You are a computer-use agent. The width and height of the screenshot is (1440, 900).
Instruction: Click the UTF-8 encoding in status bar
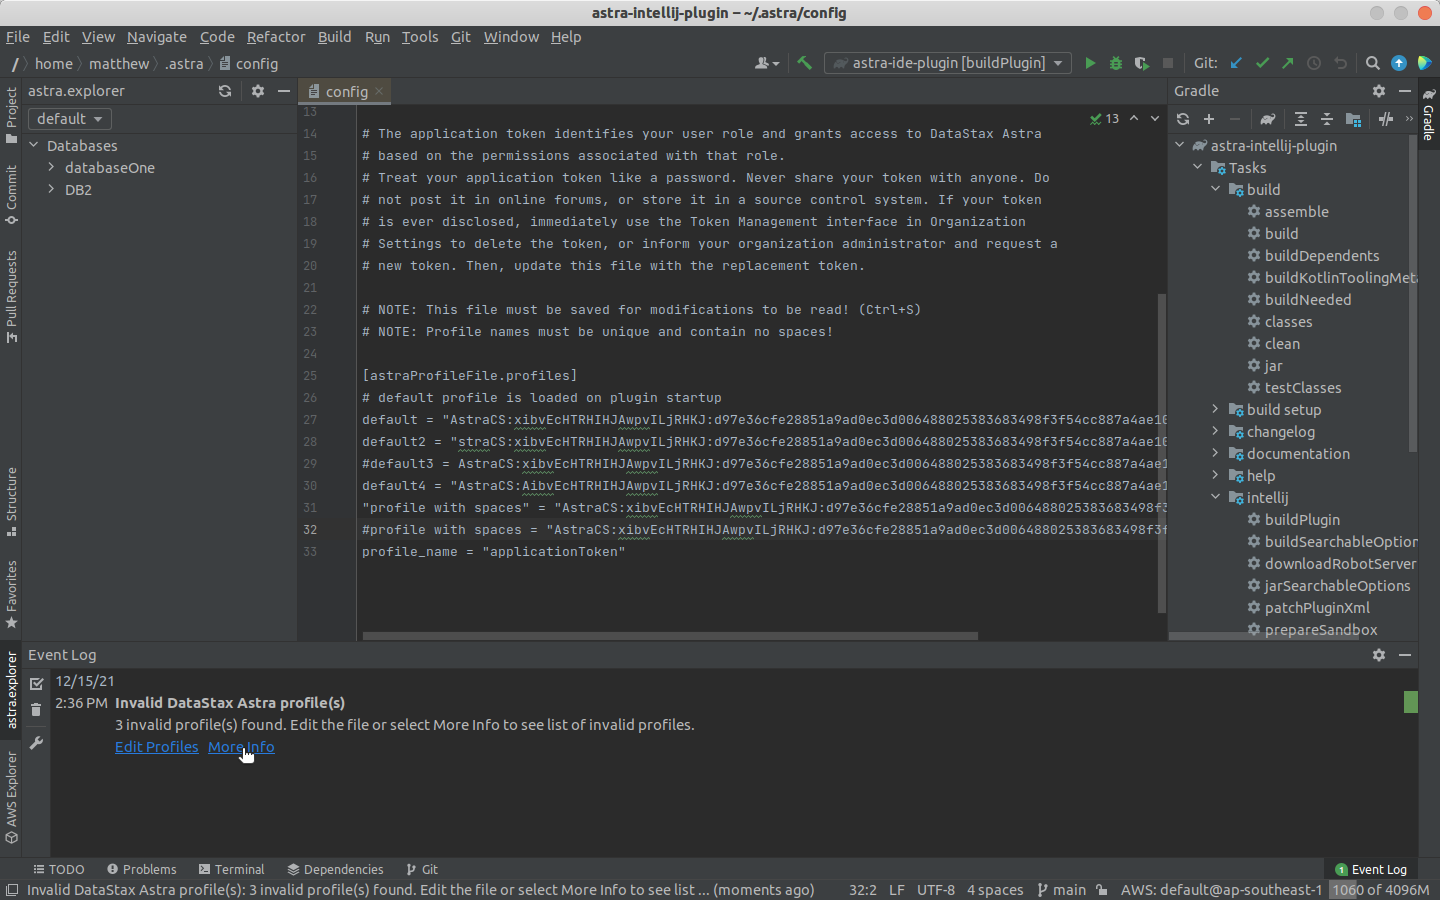(936, 890)
